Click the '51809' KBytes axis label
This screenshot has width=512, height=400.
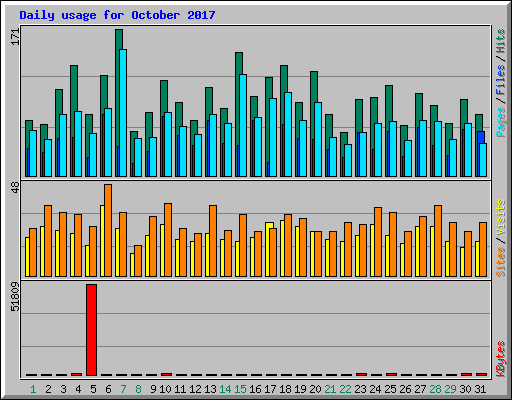[x=15, y=296]
